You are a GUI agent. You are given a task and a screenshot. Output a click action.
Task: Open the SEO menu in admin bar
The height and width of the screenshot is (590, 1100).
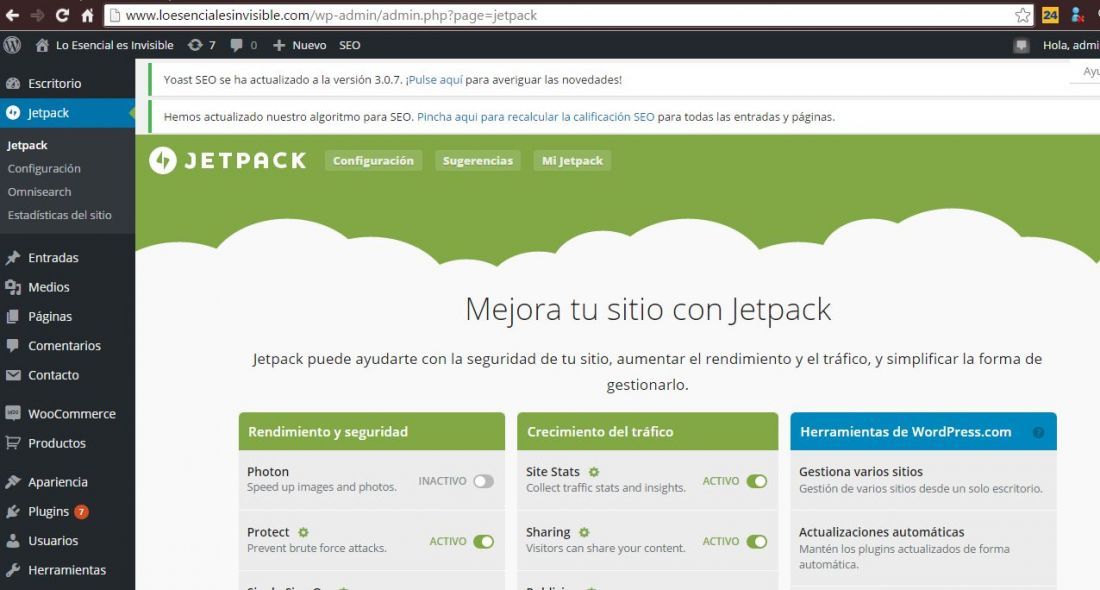[x=349, y=45]
